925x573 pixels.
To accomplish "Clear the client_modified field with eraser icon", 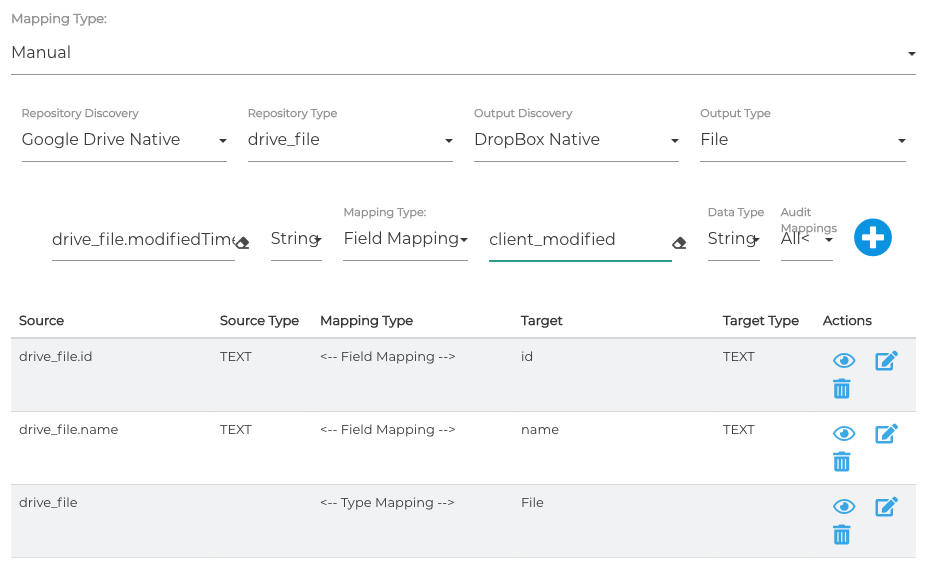I will [679, 242].
